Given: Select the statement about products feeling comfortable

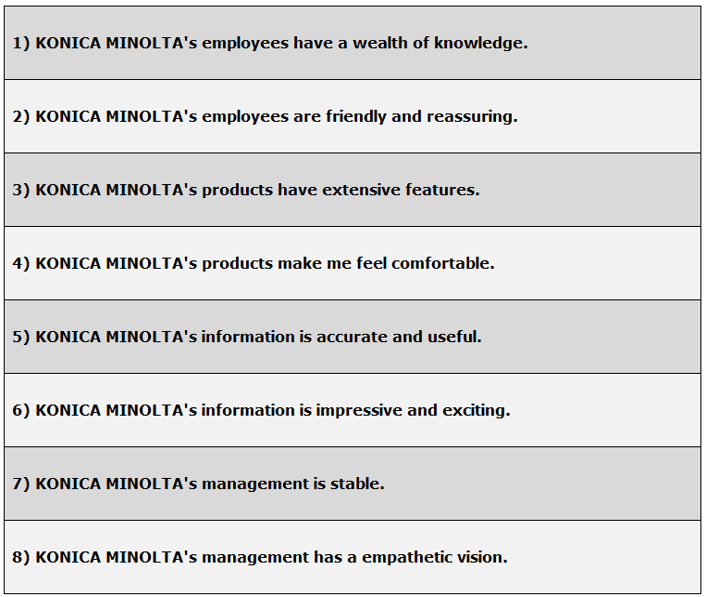Looking at the screenshot, I should coord(254,263).
